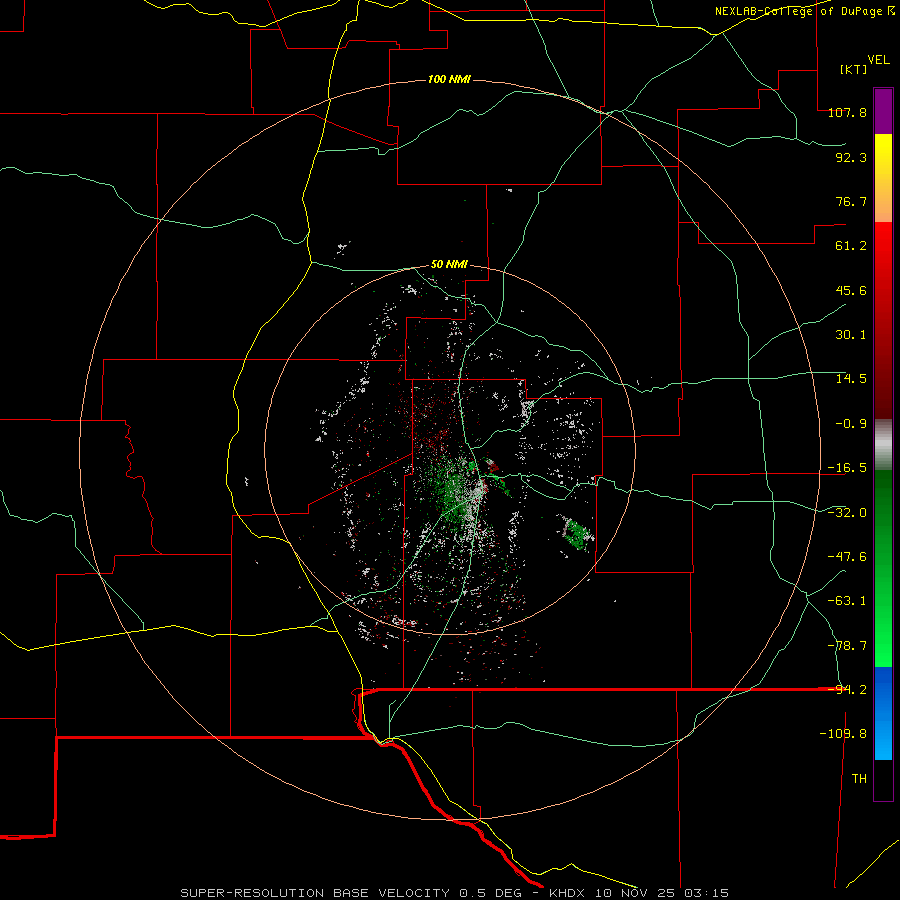Pick the purple segment of velocity scale

(883, 111)
